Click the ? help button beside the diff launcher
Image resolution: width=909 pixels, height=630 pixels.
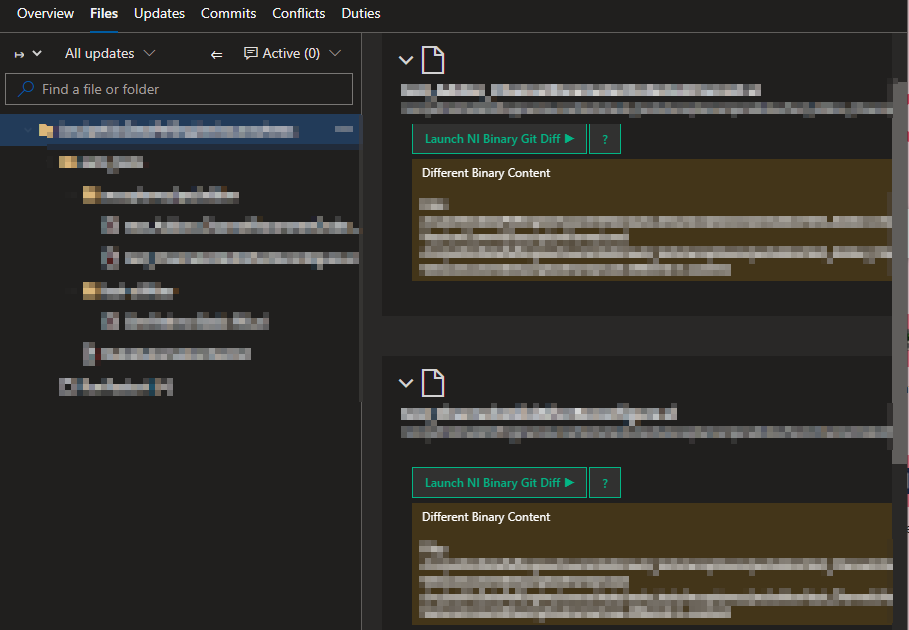pyautogui.click(x=604, y=138)
